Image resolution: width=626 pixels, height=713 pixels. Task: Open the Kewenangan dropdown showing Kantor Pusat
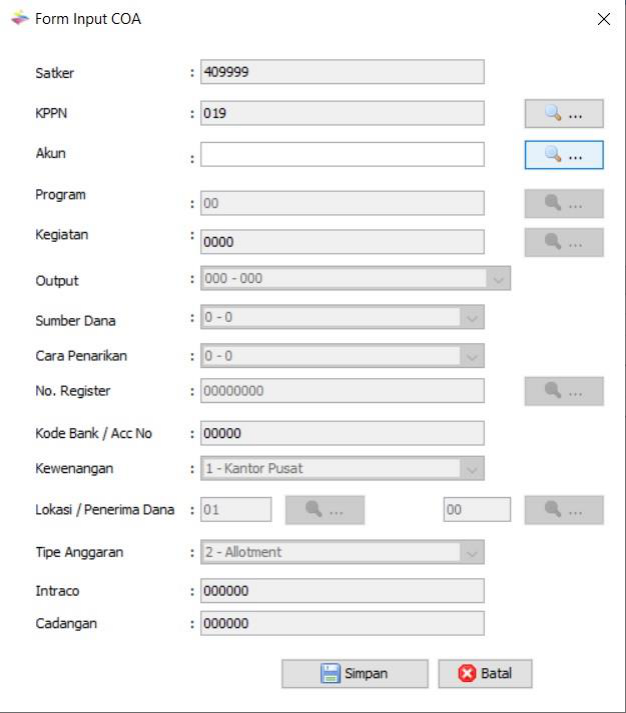point(472,468)
